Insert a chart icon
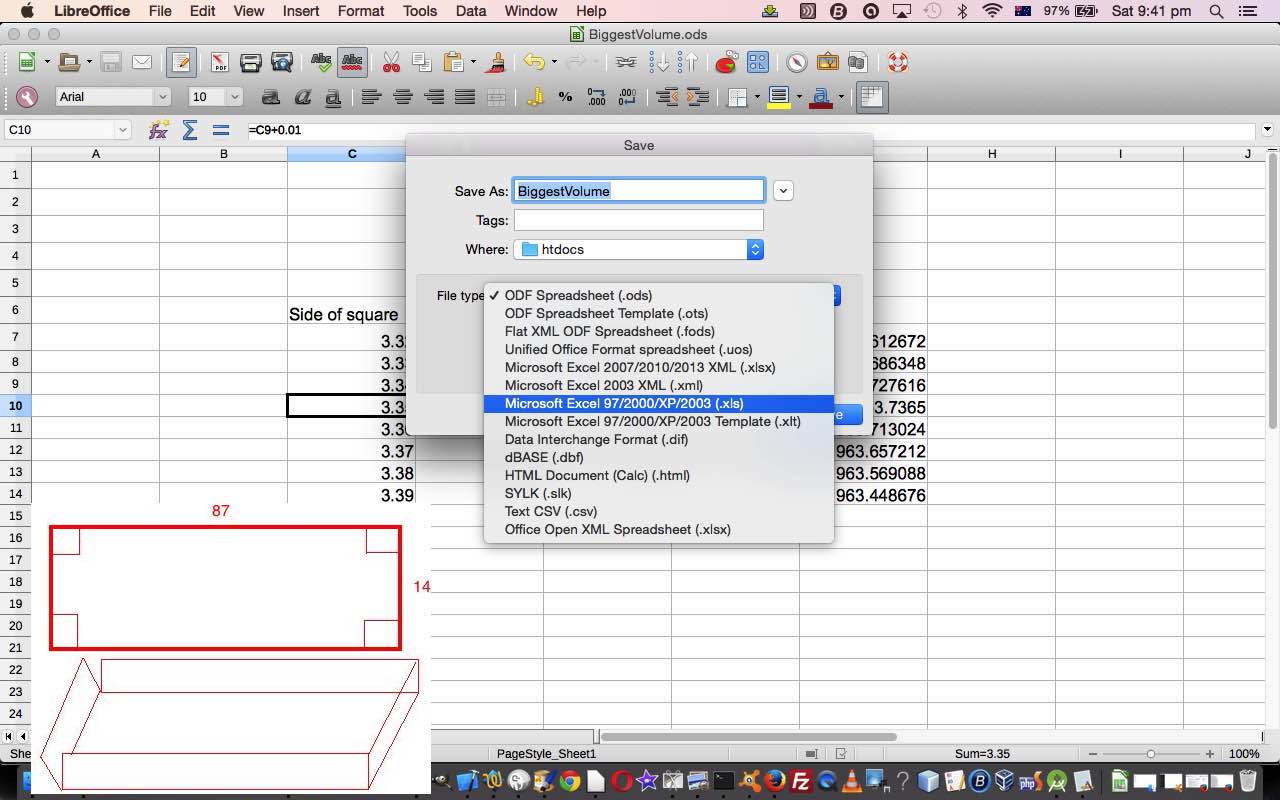The width and height of the screenshot is (1280, 800). point(726,62)
